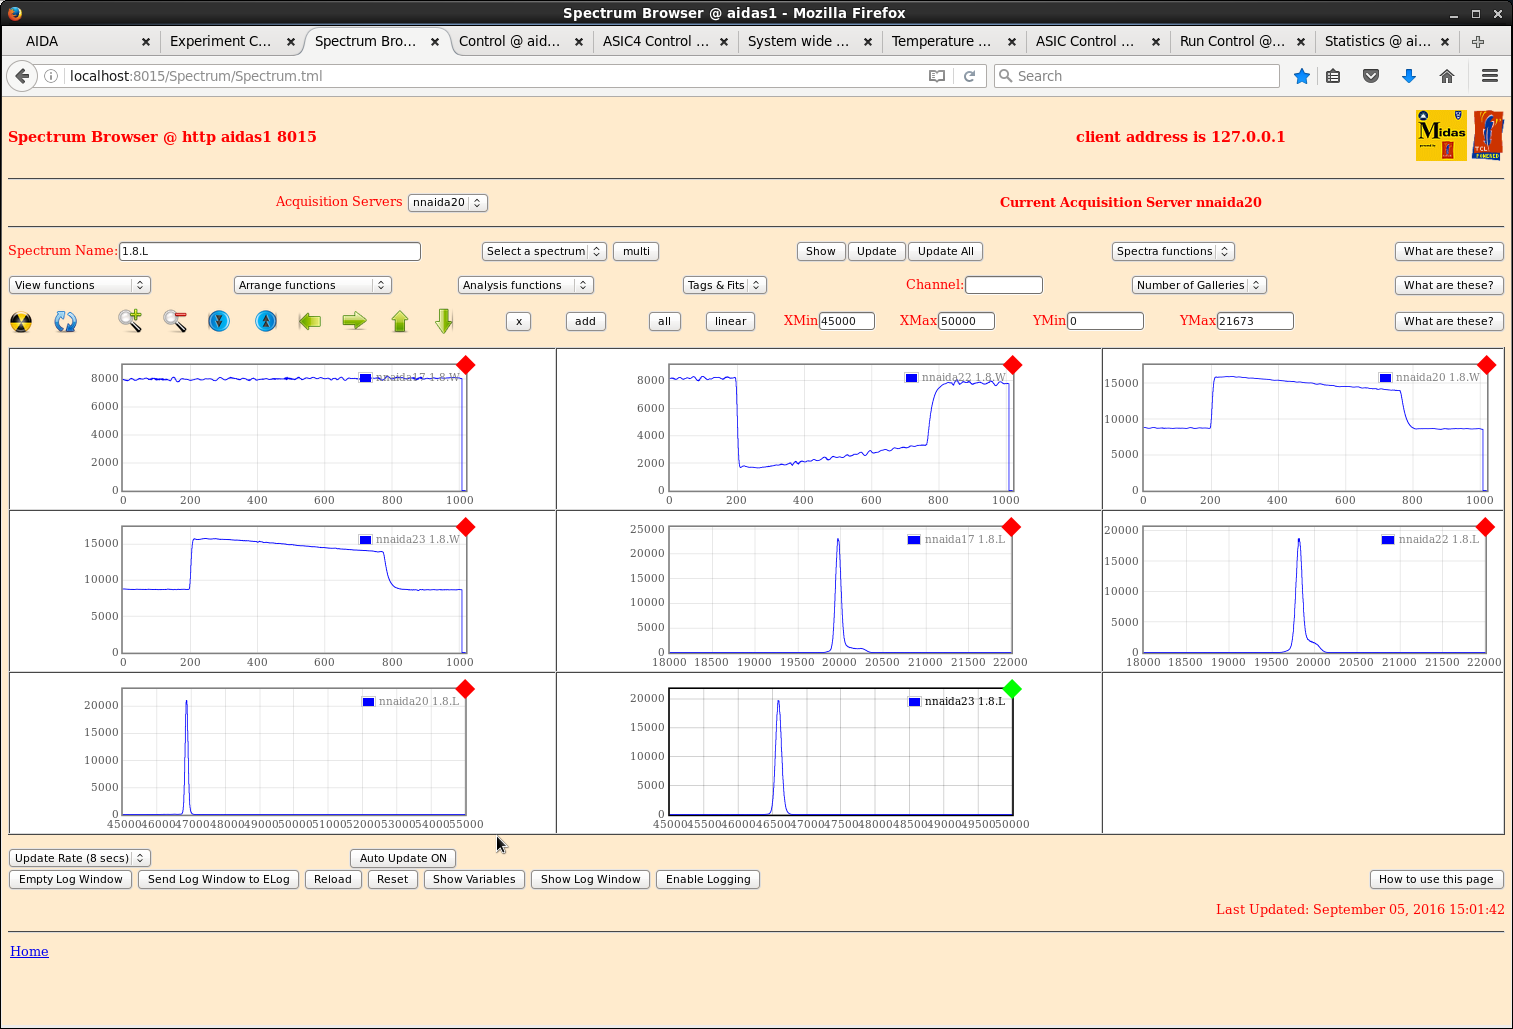Close the AIDA tab with its x
The width and height of the screenshot is (1513, 1029).
[146, 42]
